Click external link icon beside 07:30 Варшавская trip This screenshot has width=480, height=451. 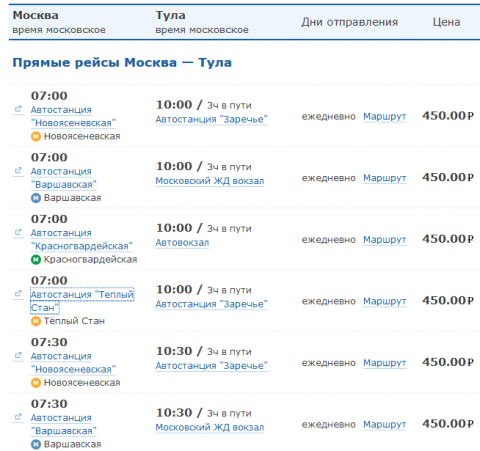tap(18, 417)
